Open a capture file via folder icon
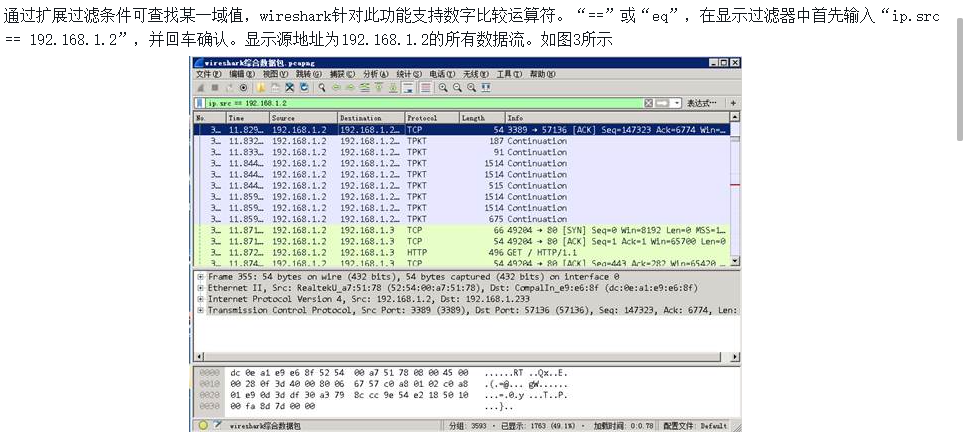The height and width of the screenshot is (438, 963). pos(260,88)
